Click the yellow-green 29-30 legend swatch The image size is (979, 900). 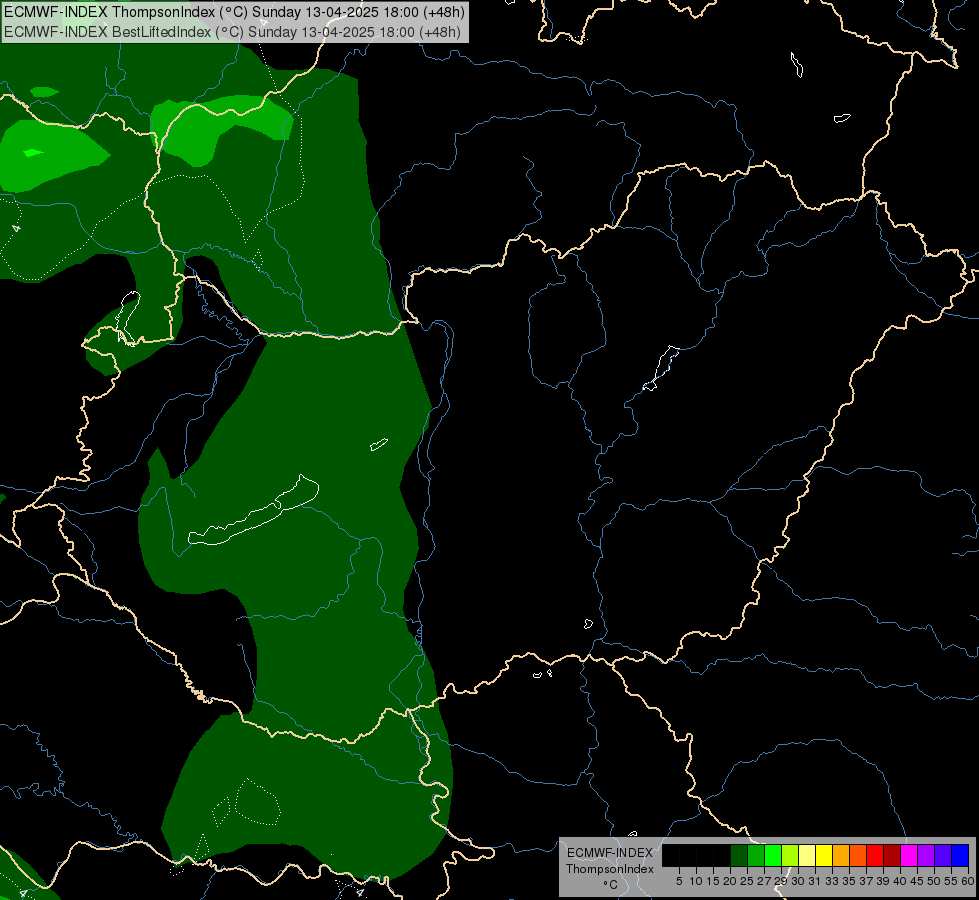[790, 855]
